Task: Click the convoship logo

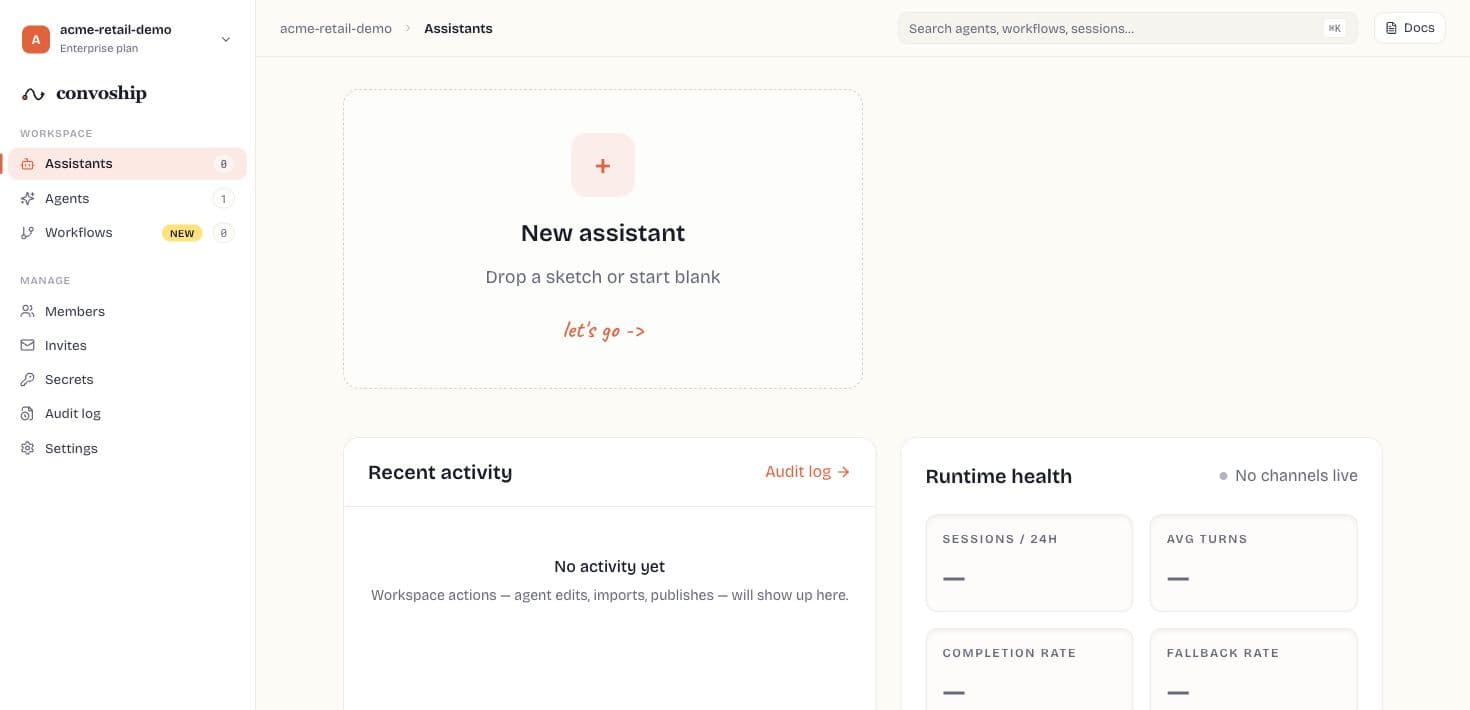Action: [85, 94]
